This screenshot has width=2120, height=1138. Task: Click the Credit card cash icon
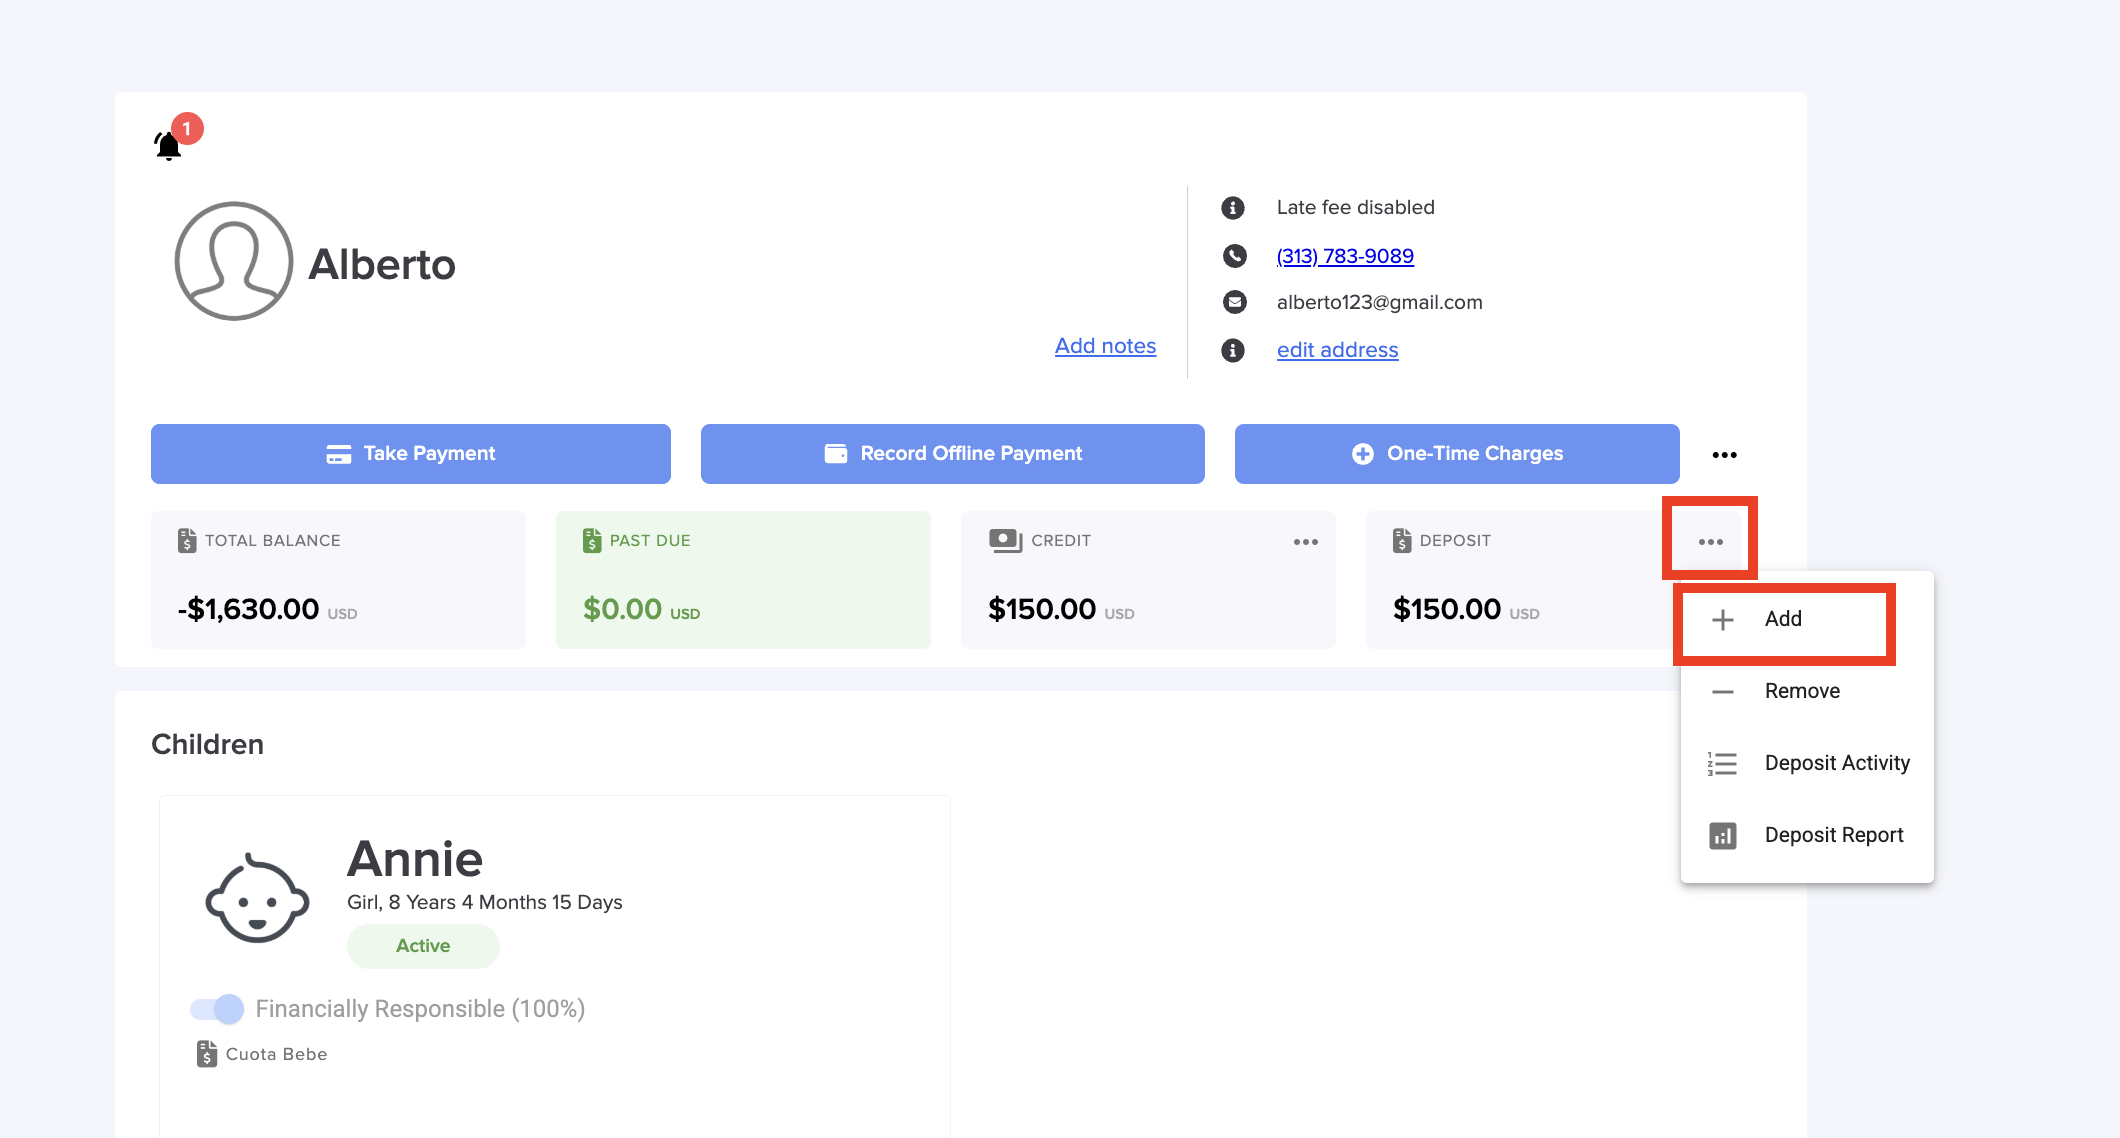pyautogui.click(x=1005, y=541)
